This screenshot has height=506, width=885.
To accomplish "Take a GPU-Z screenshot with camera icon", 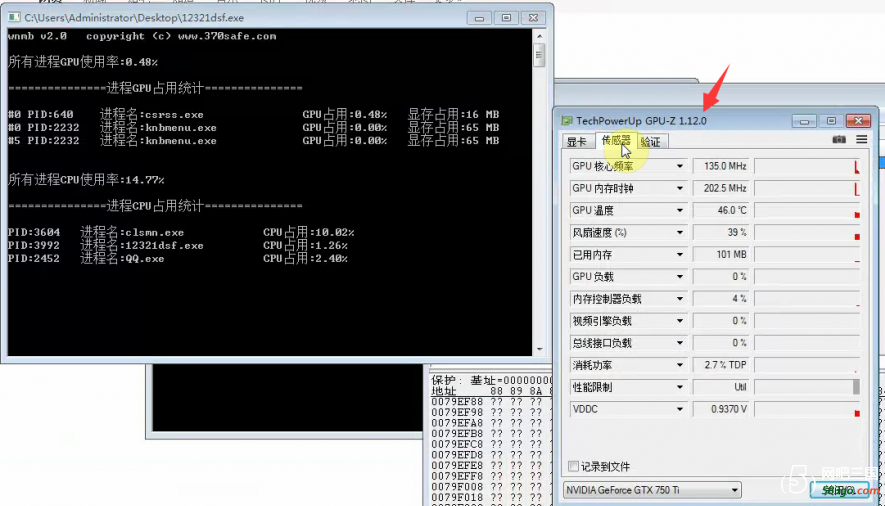I will tap(839, 139).
